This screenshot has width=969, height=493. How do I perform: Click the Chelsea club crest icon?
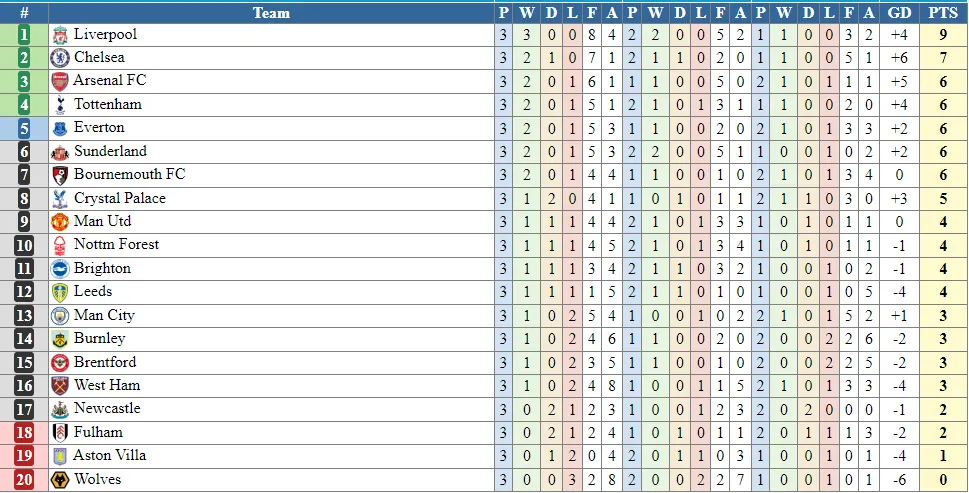pyautogui.click(x=60, y=58)
